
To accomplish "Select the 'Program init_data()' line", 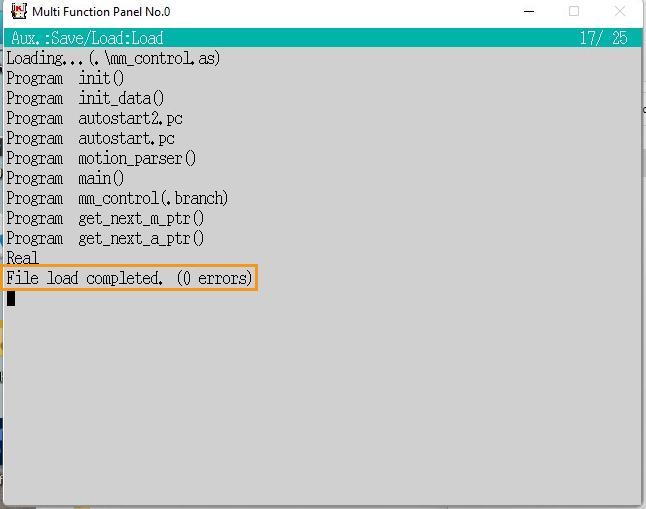I will (x=85, y=99).
